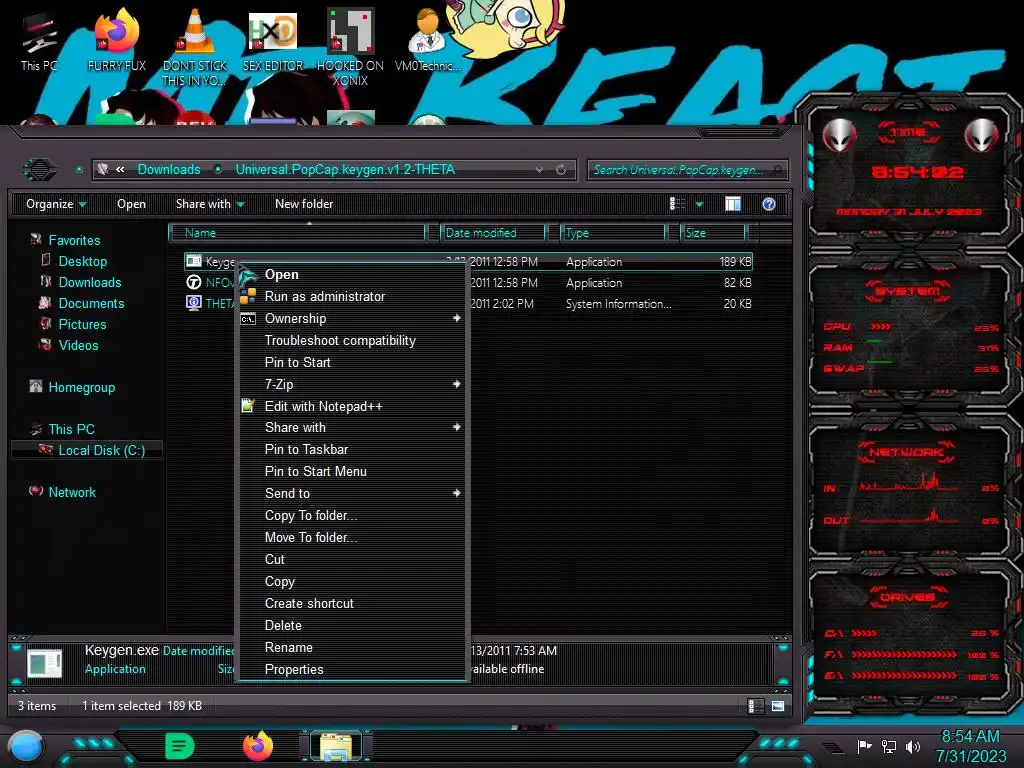Click the change view icon in toolbar
This screenshot has height=768, width=1024.
(x=677, y=204)
